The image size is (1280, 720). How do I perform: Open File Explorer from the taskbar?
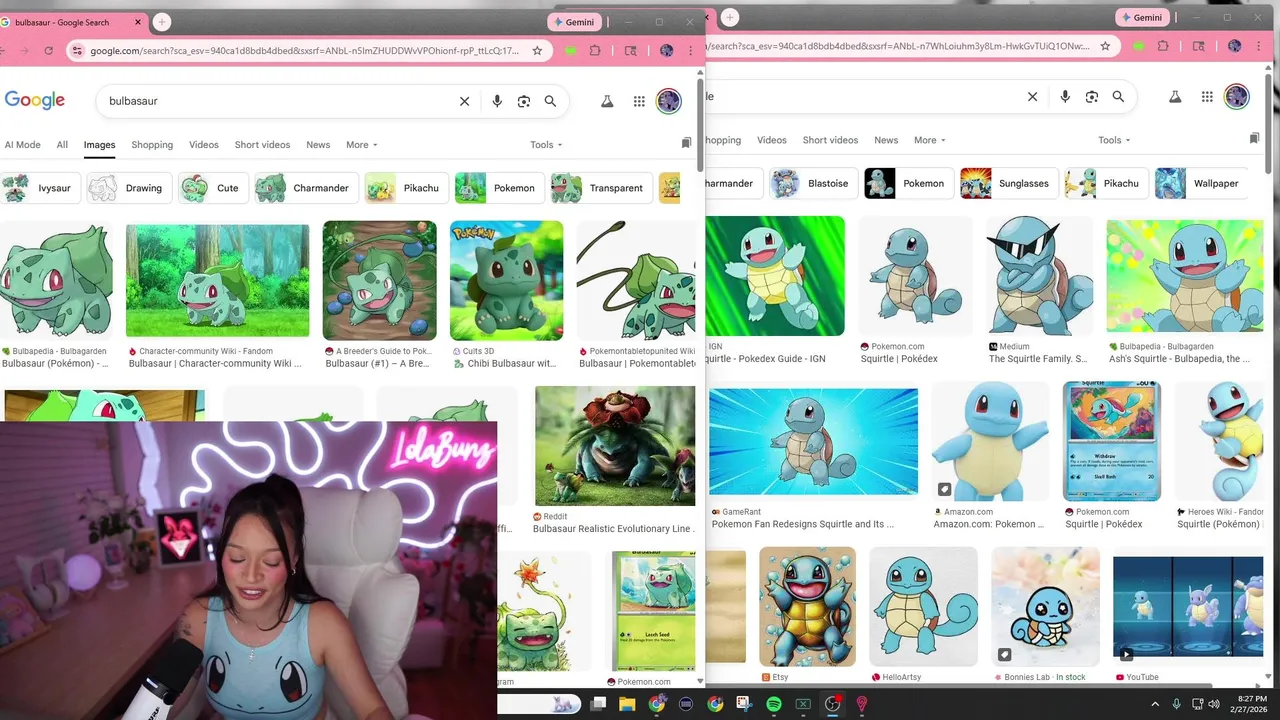point(627,704)
